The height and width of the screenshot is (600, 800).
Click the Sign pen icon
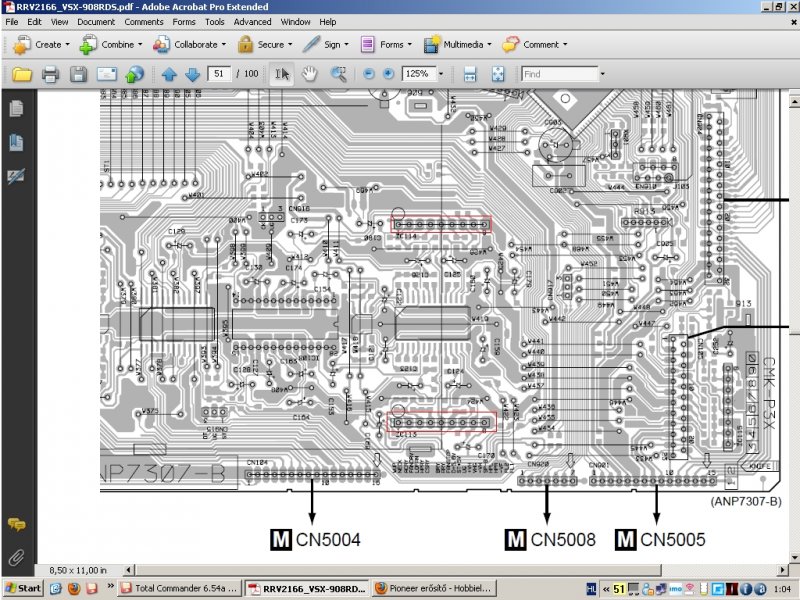coord(311,44)
